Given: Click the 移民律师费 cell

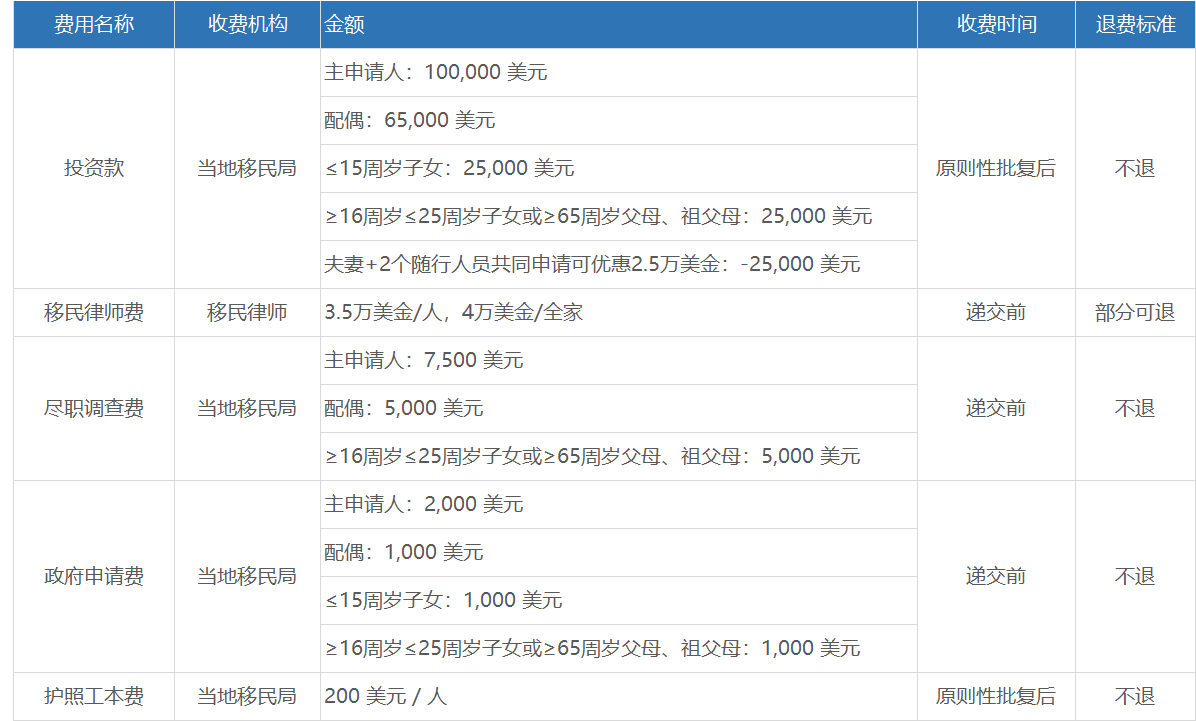Looking at the screenshot, I should pyautogui.click(x=94, y=313).
